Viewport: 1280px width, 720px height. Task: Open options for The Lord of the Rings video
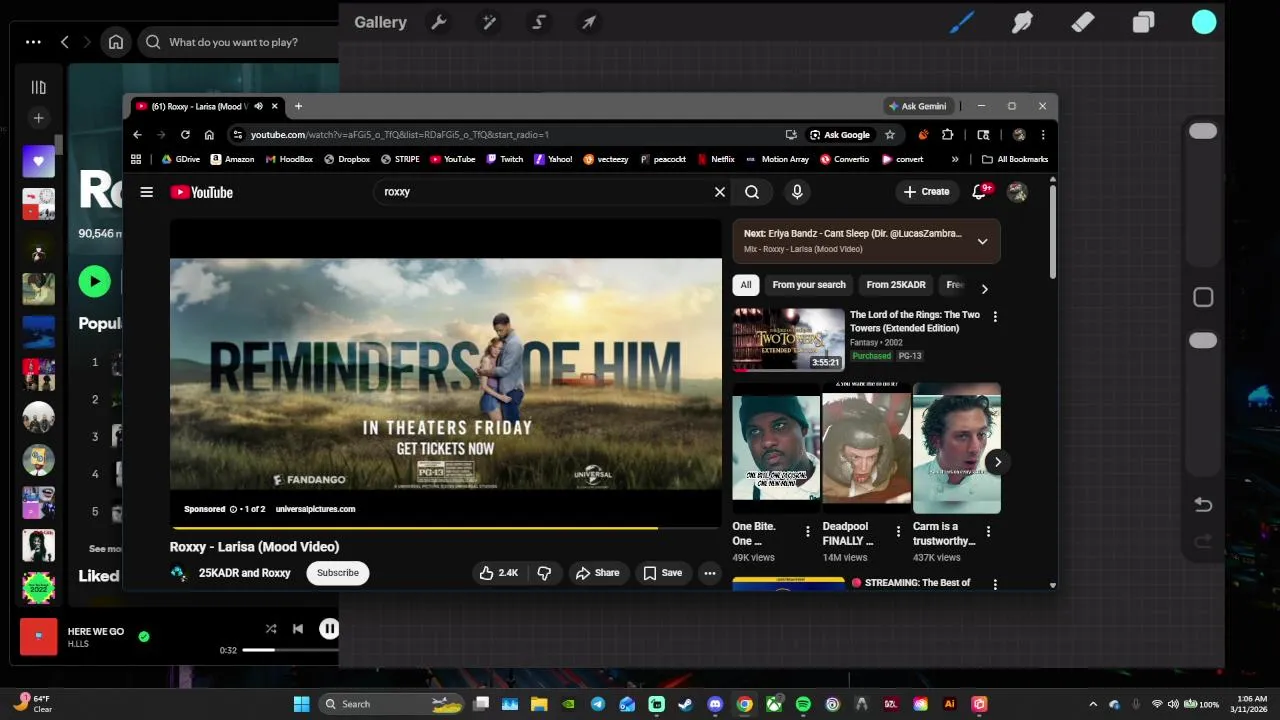[994, 317]
